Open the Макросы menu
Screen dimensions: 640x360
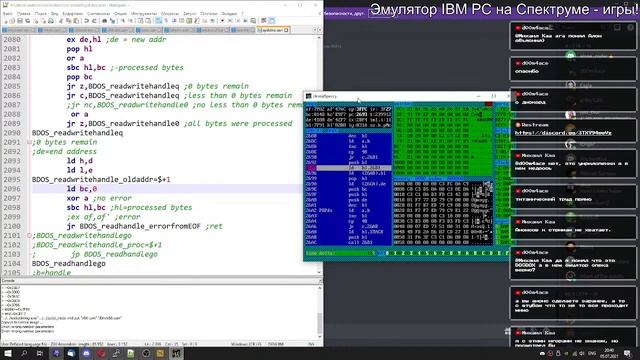tap(170, 13)
